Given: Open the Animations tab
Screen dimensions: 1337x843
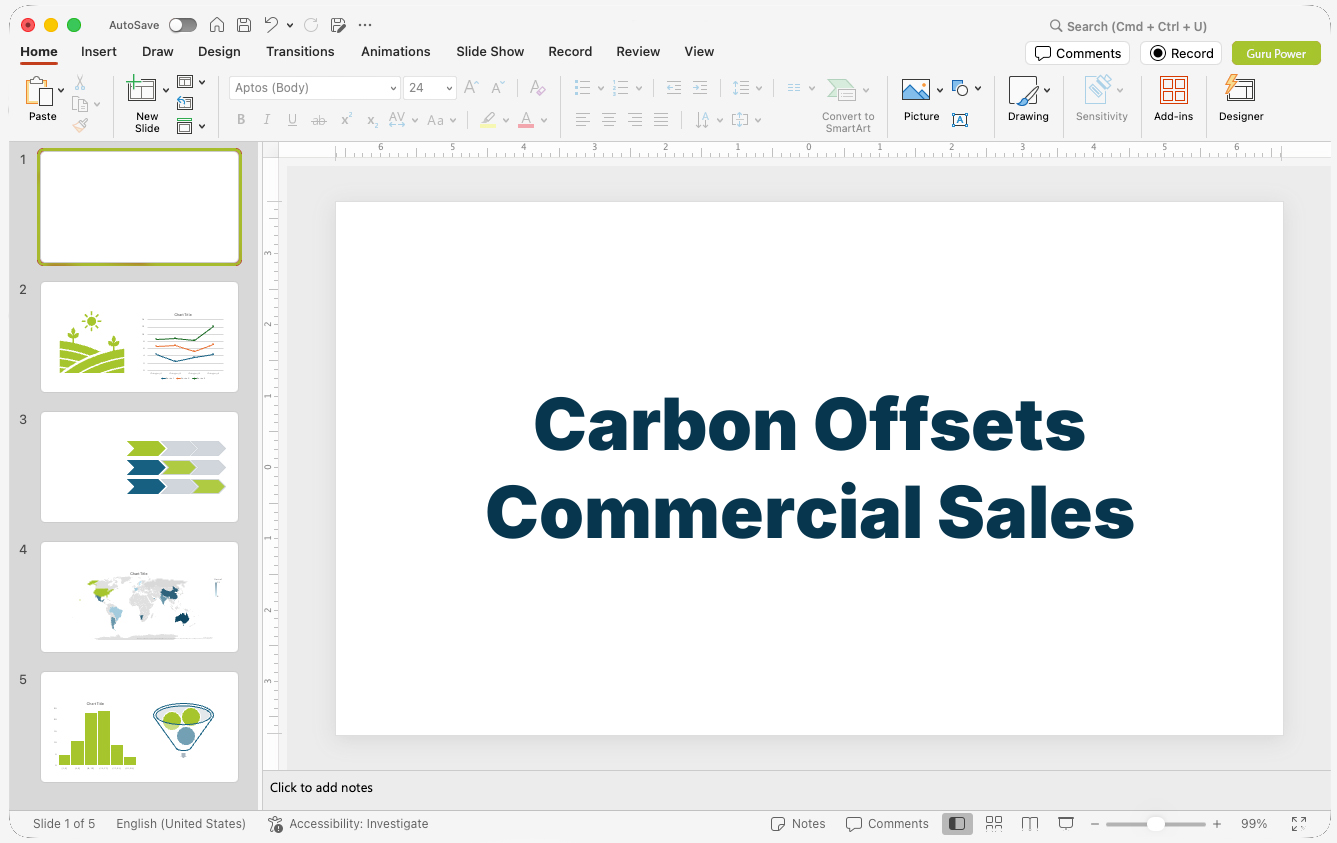Looking at the screenshot, I should pyautogui.click(x=396, y=51).
